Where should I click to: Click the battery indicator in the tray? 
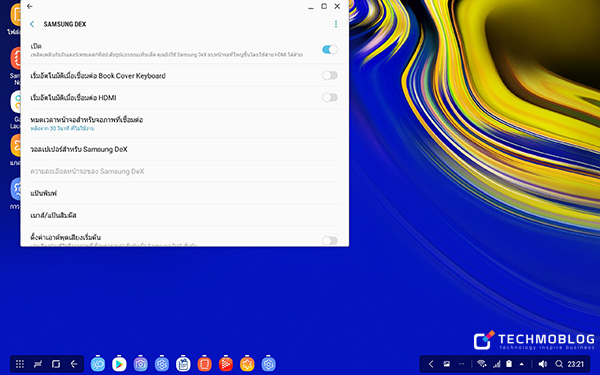click(x=509, y=364)
